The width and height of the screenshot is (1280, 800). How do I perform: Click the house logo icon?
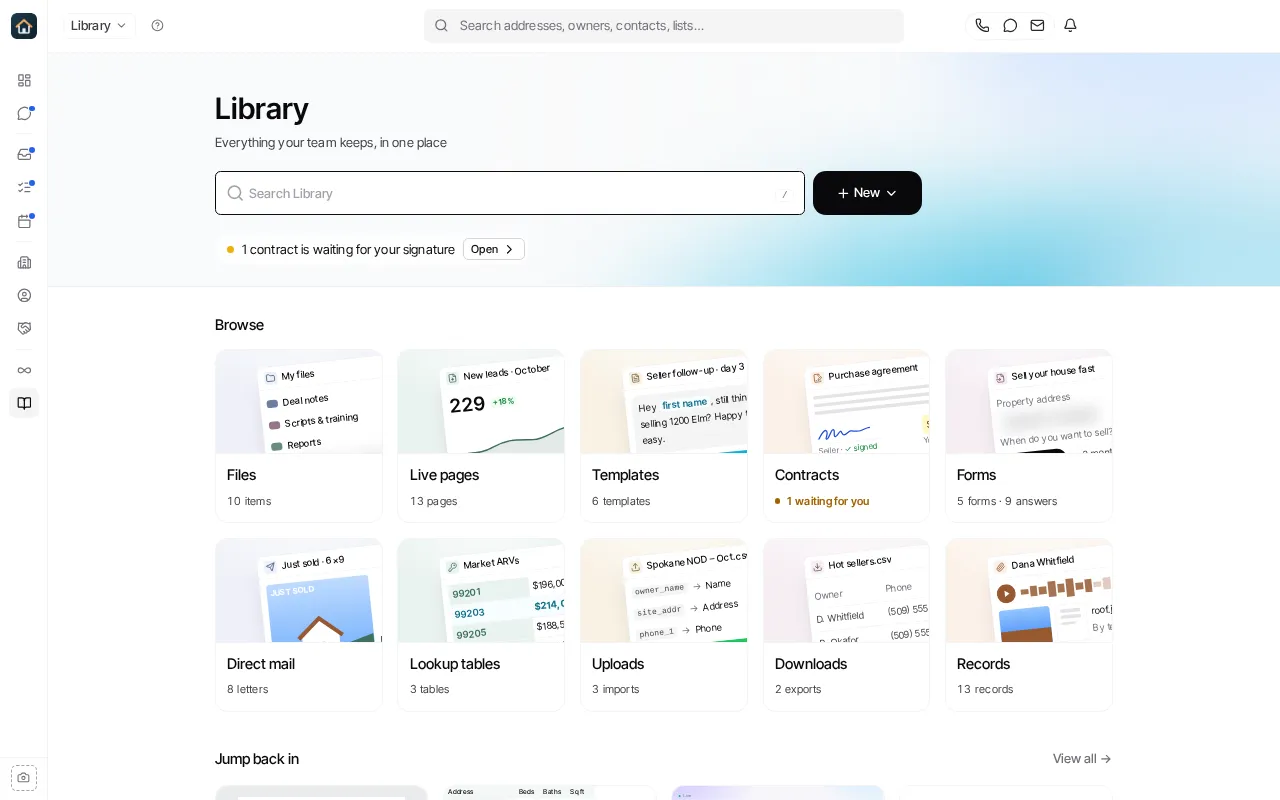pyautogui.click(x=24, y=26)
